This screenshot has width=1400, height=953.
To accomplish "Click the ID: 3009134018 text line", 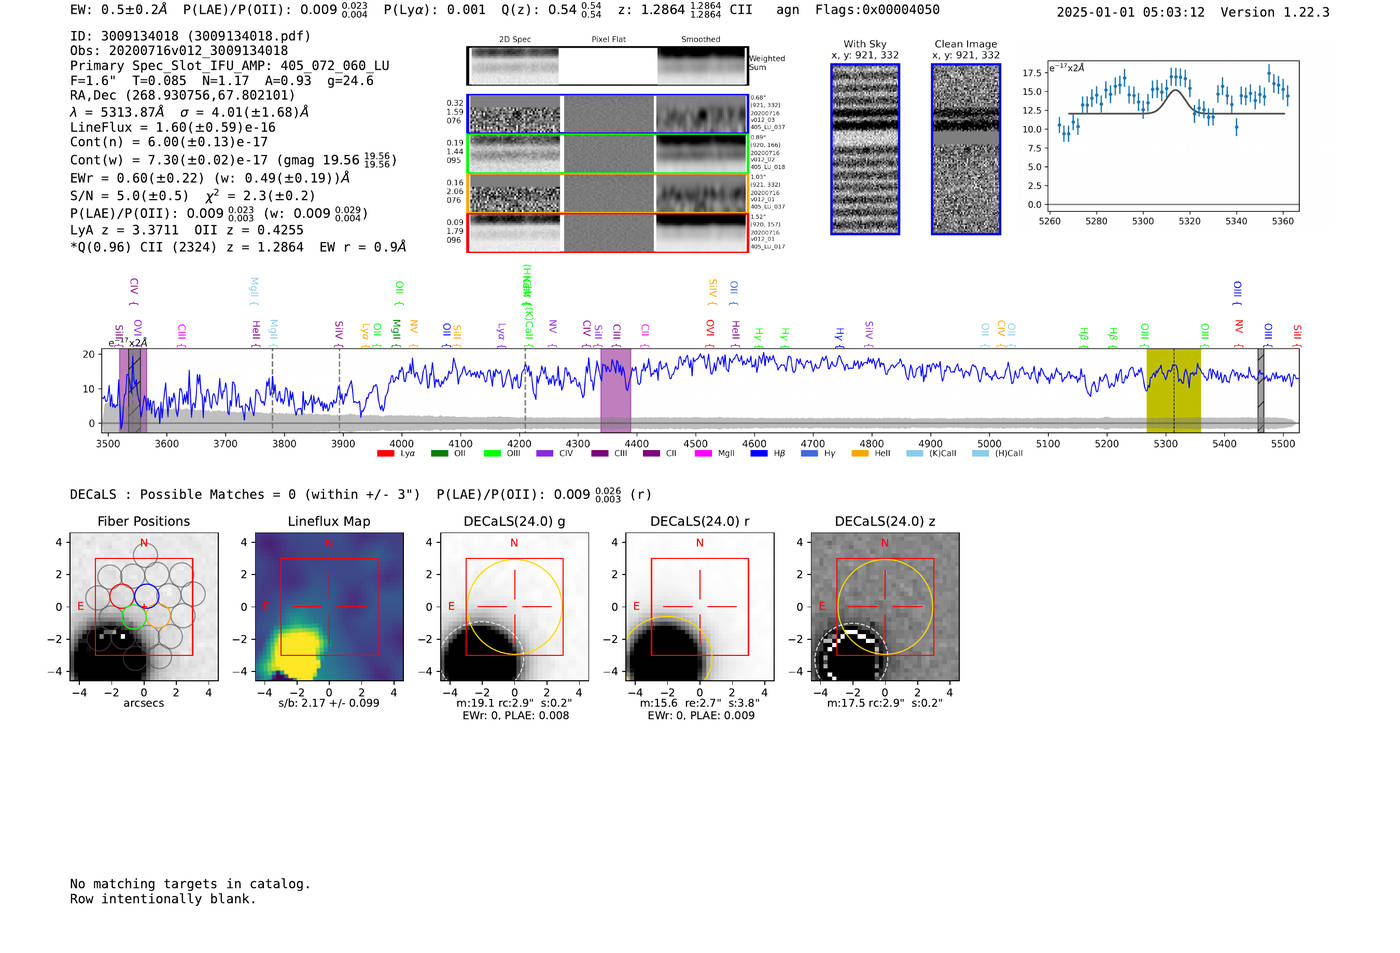I will point(190,36).
